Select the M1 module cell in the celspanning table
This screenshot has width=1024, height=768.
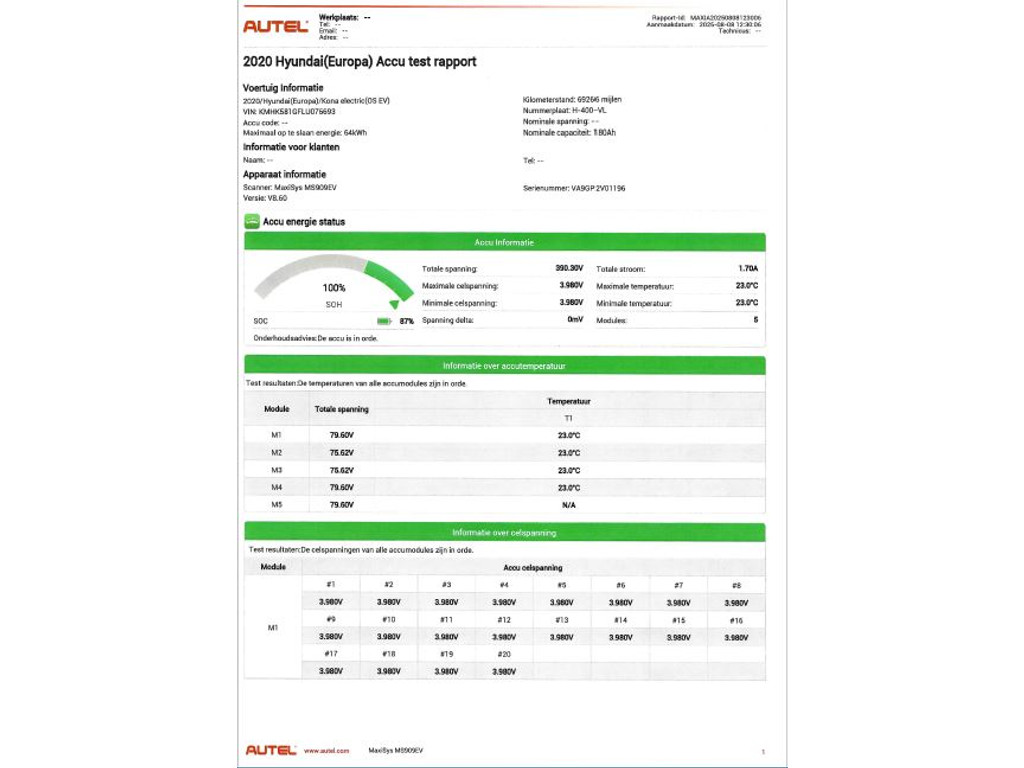273,628
